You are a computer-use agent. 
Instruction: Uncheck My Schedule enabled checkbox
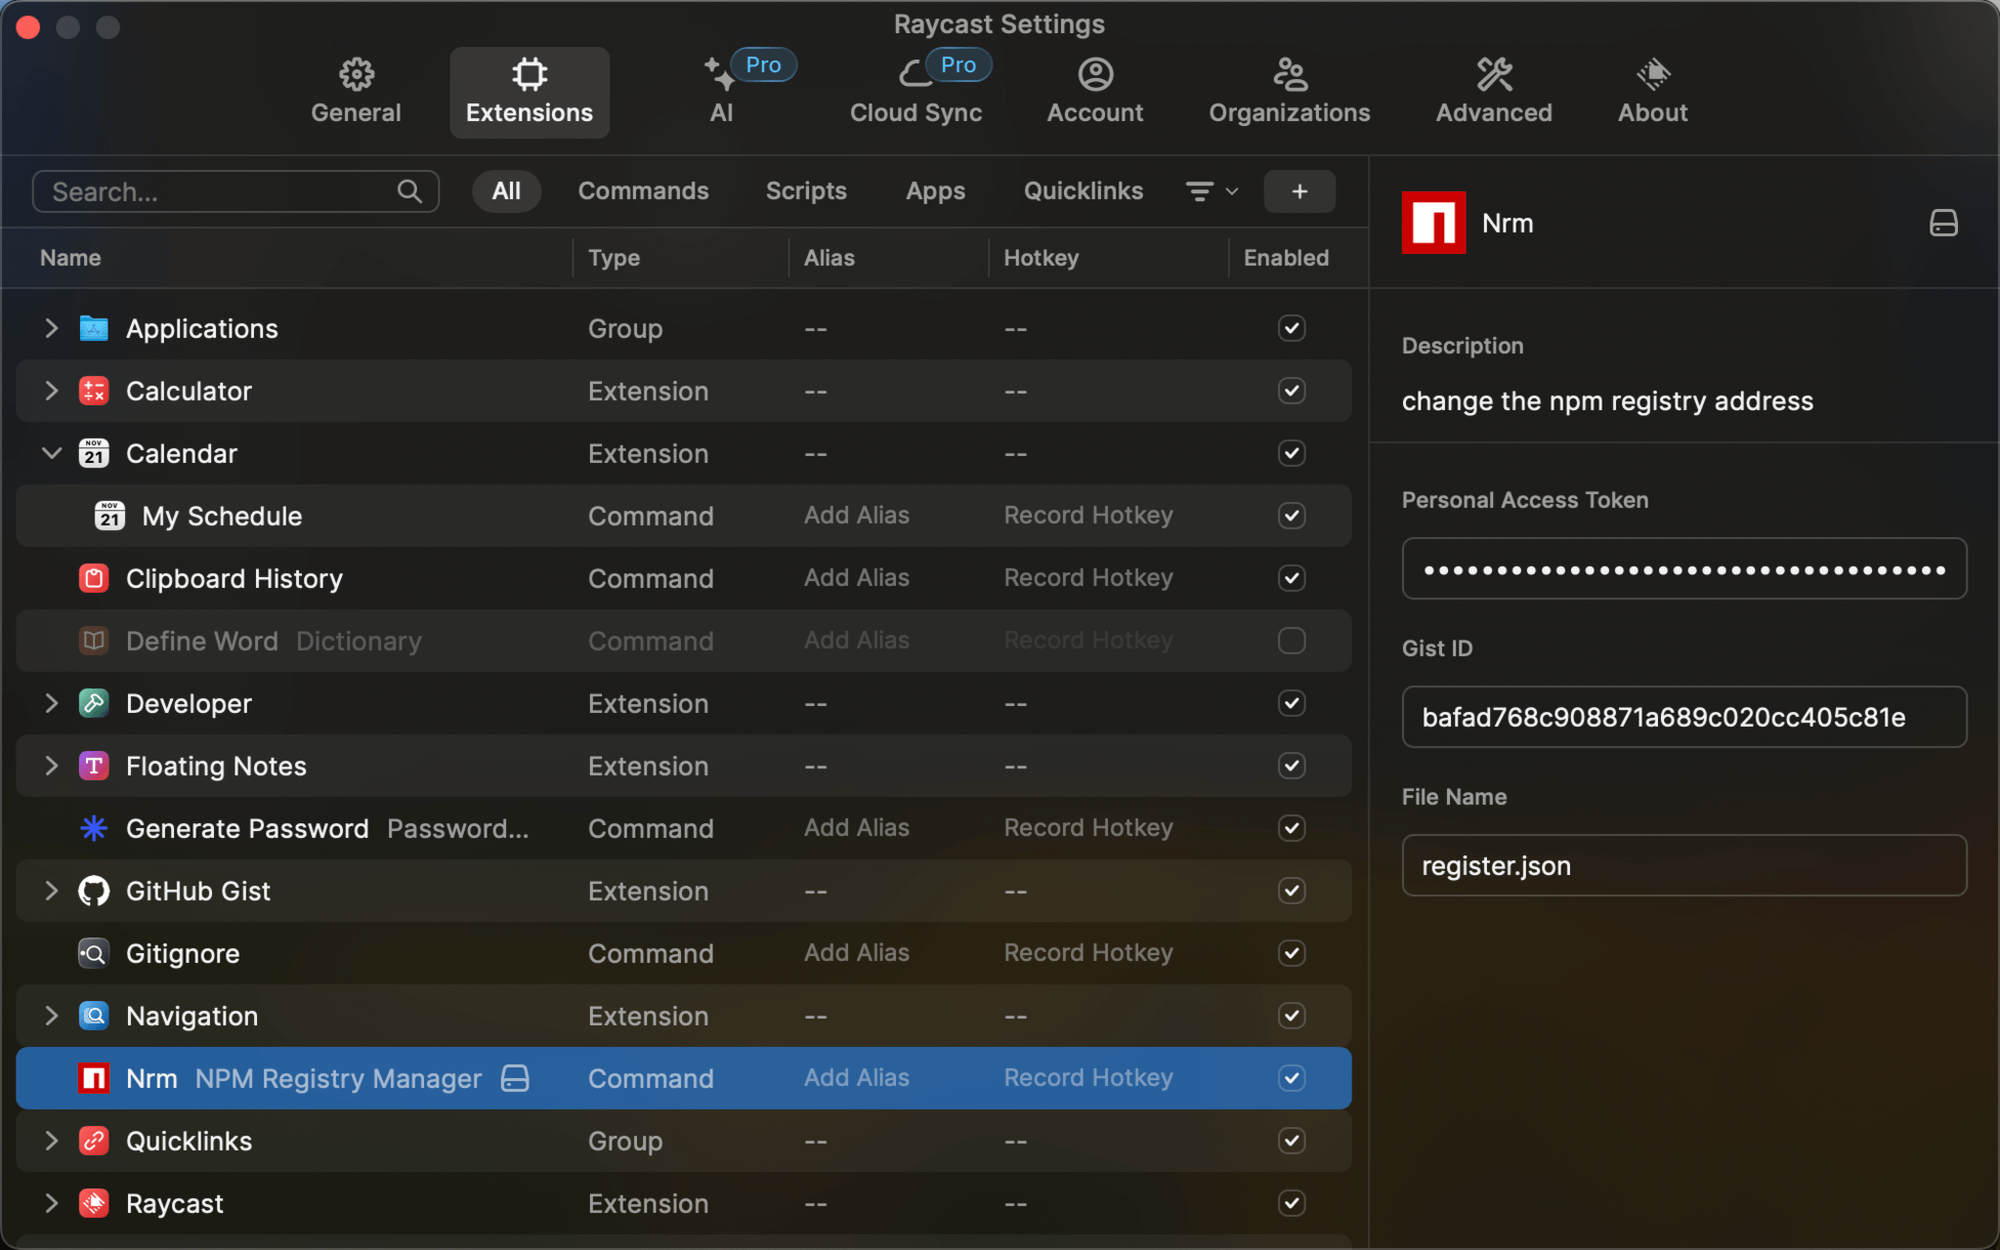pos(1291,516)
